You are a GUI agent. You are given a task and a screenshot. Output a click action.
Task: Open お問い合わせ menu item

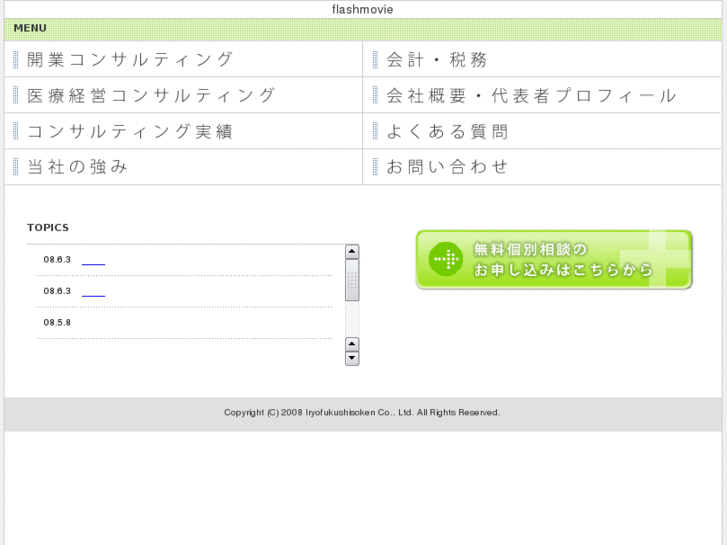pos(542,167)
